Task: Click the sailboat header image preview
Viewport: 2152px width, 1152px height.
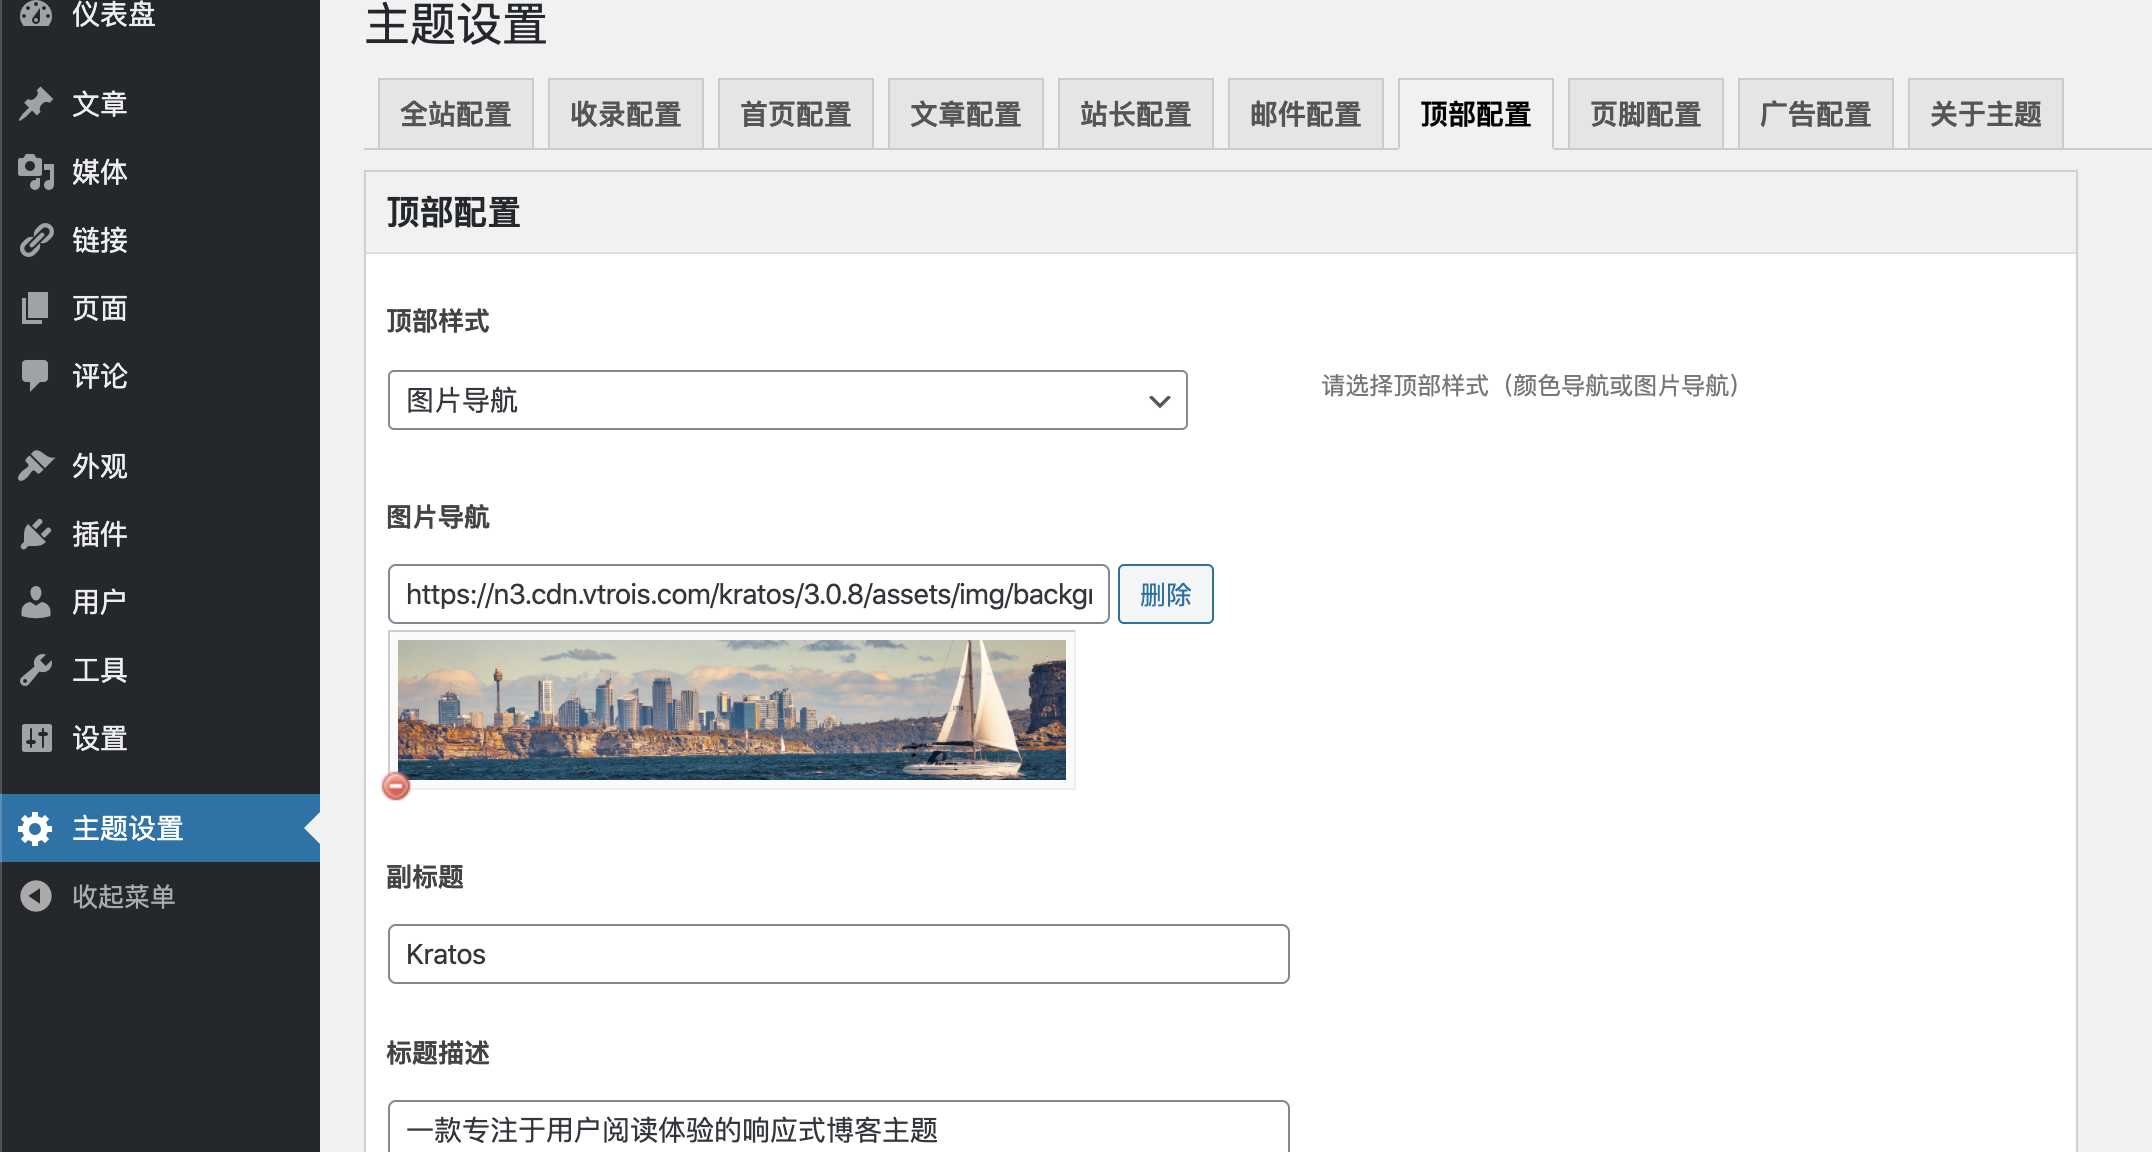Action: 735,710
